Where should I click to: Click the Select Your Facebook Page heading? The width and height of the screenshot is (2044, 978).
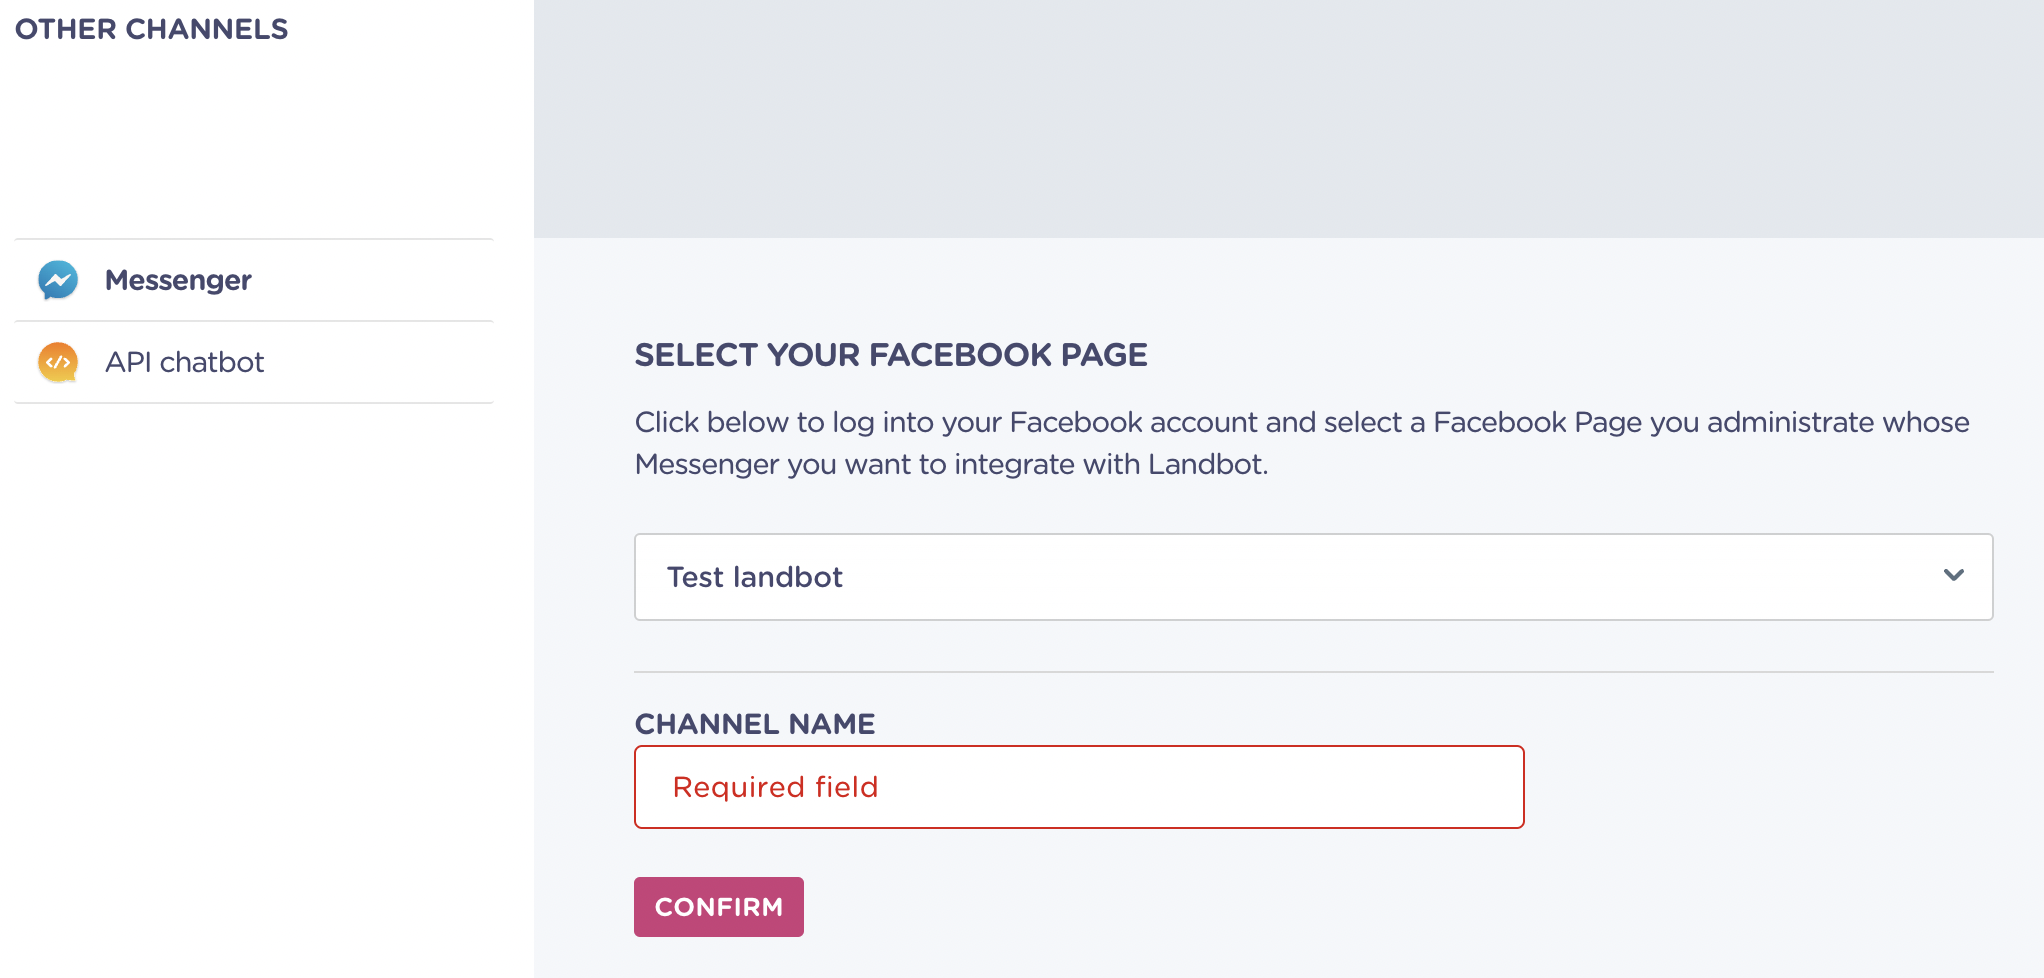coord(890,355)
